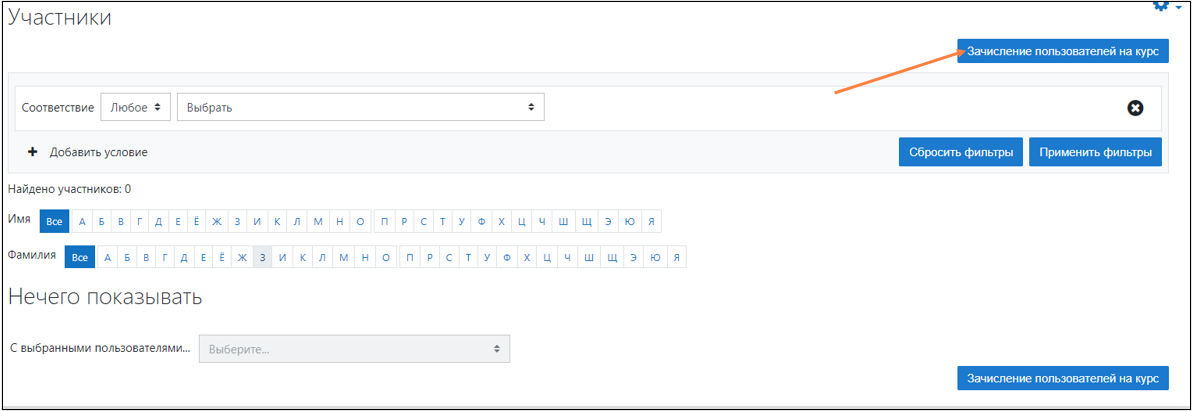Filter surname by letter П
This screenshot has height=411, width=1192.
[x=410, y=258]
